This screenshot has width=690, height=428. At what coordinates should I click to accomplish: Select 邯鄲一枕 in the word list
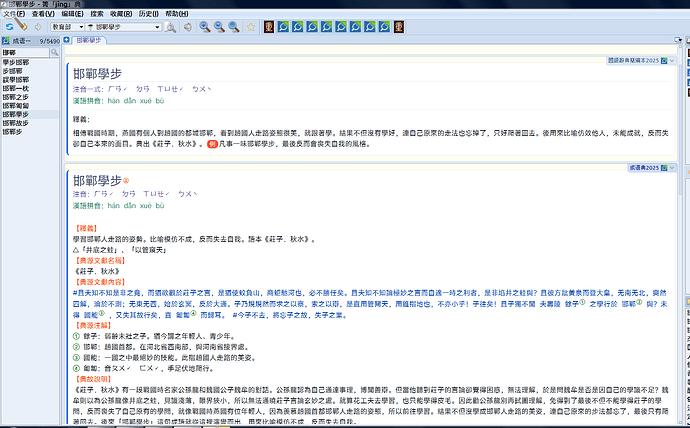pyautogui.click(x=18, y=89)
